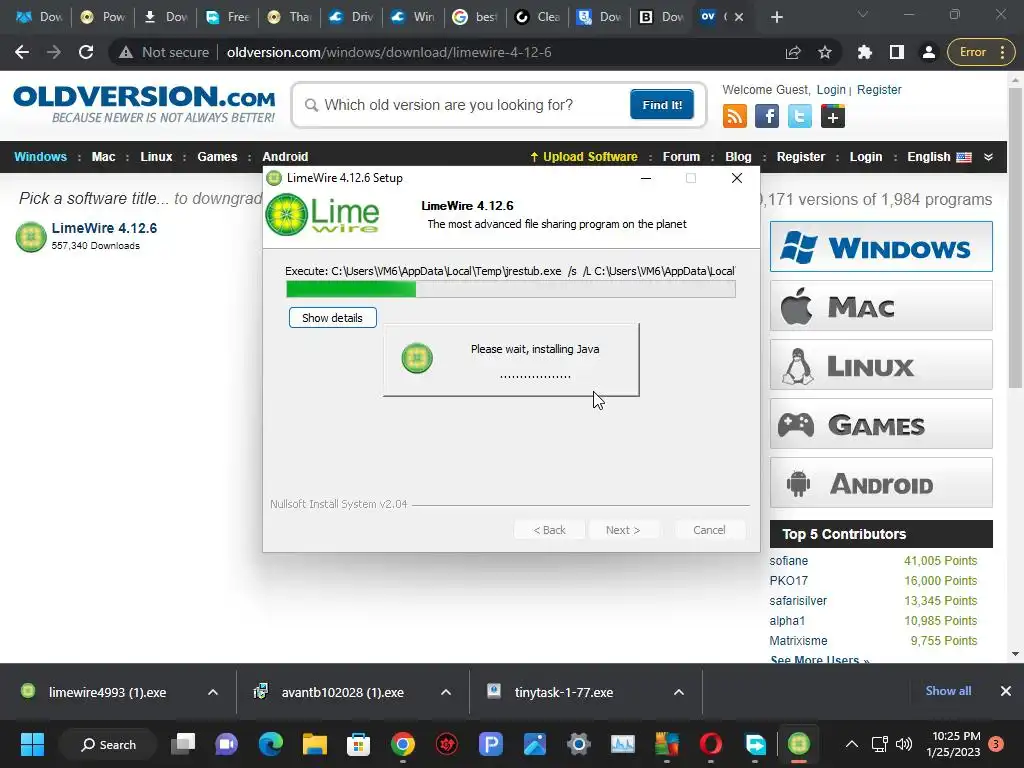Image resolution: width=1024 pixels, height=768 pixels.
Task: Open Chrome tab search chevron
Action: coord(863,14)
